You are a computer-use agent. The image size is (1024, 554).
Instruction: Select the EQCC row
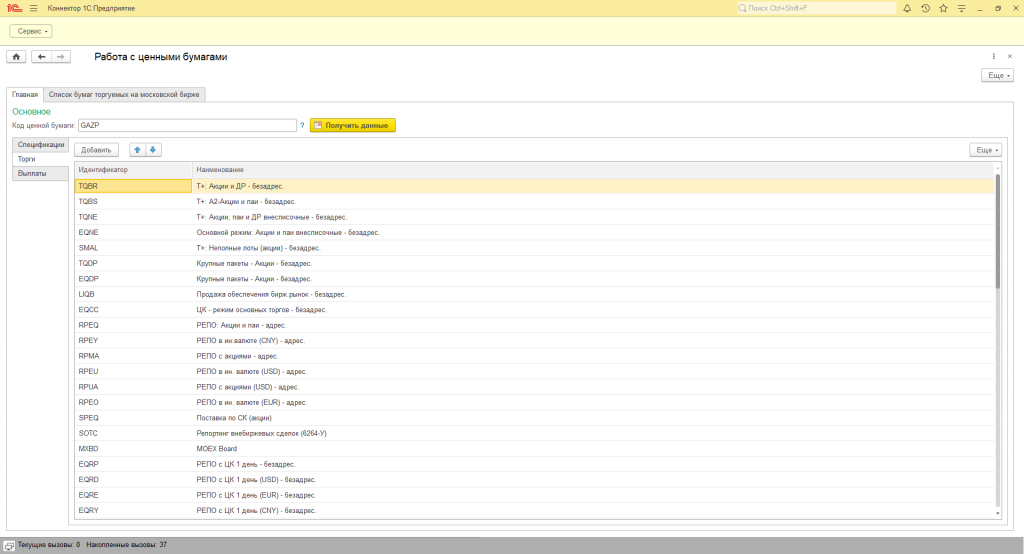pyautogui.click(x=534, y=310)
